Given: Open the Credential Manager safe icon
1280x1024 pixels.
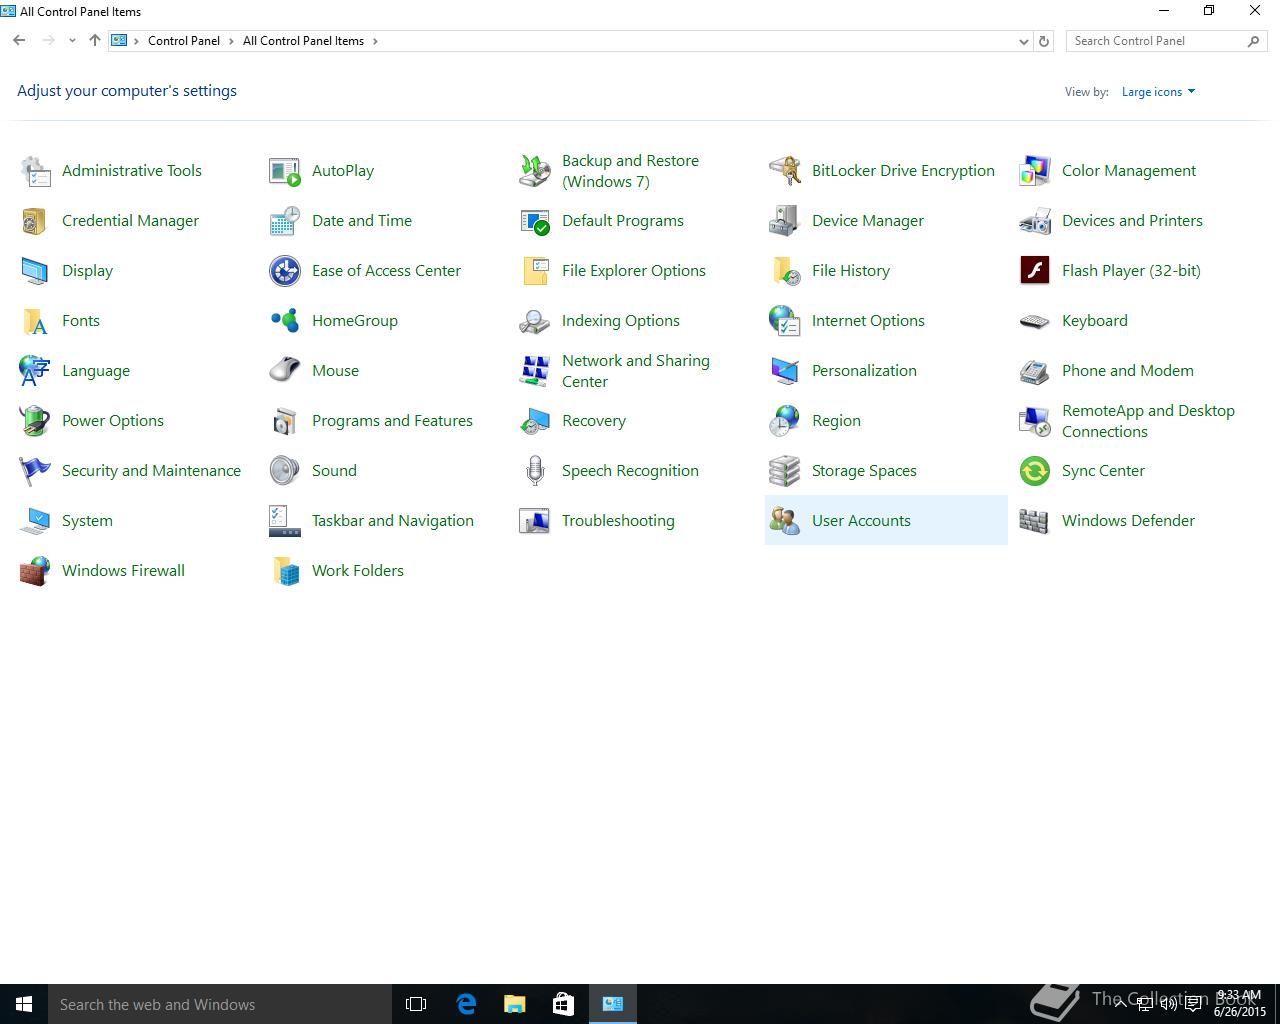Looking at the screenshot, I should pyautogui.click(x=35, y=221).
